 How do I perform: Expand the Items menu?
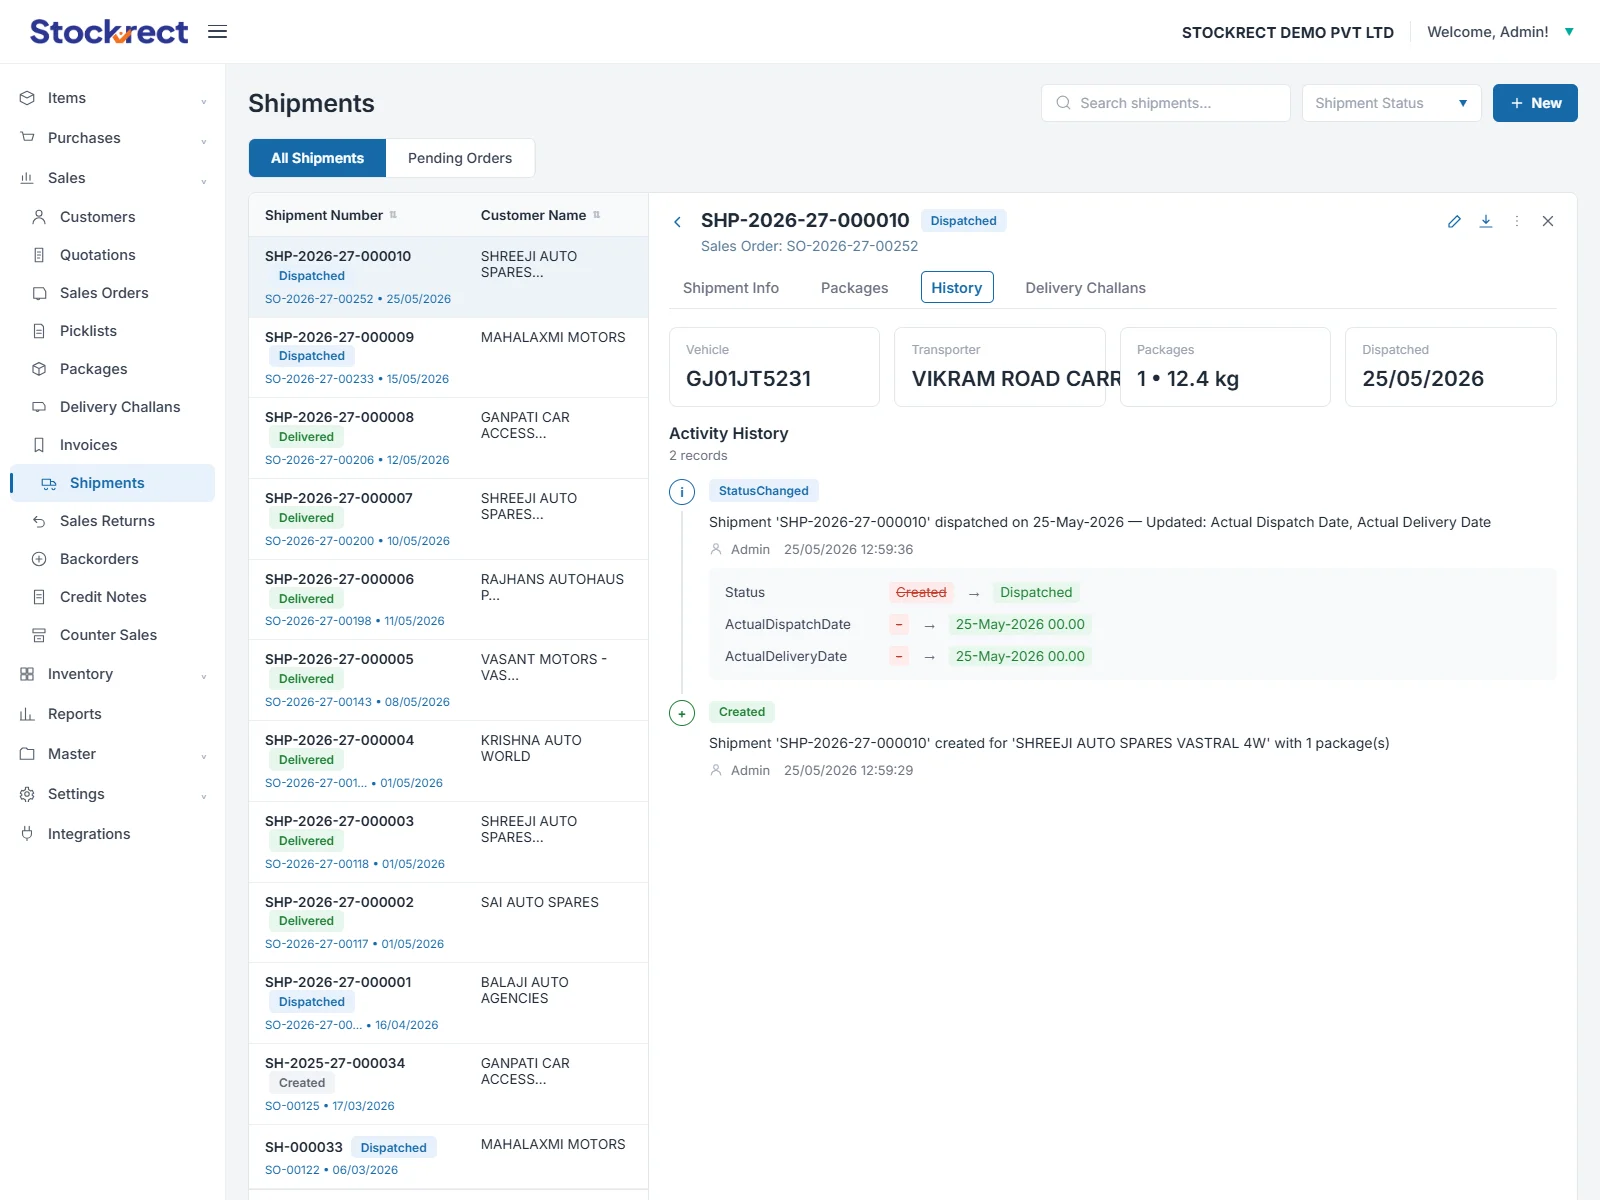click(113, 98)
